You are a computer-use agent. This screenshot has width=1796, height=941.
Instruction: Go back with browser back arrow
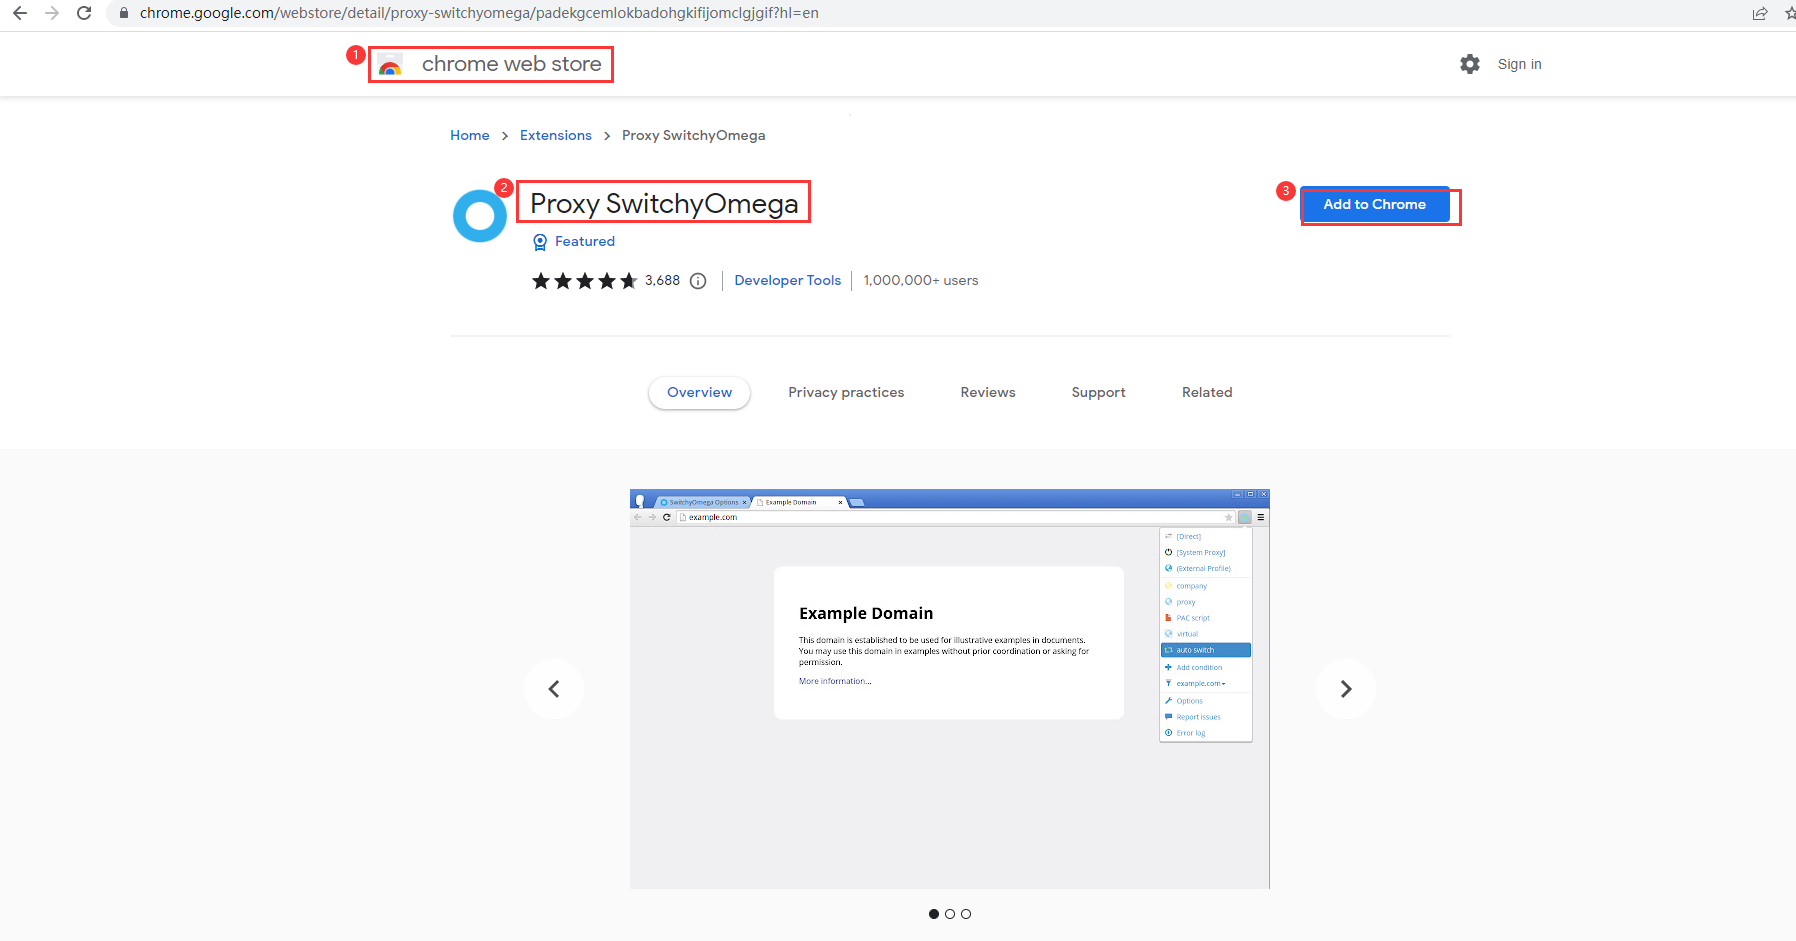click(x=20, y=13)
